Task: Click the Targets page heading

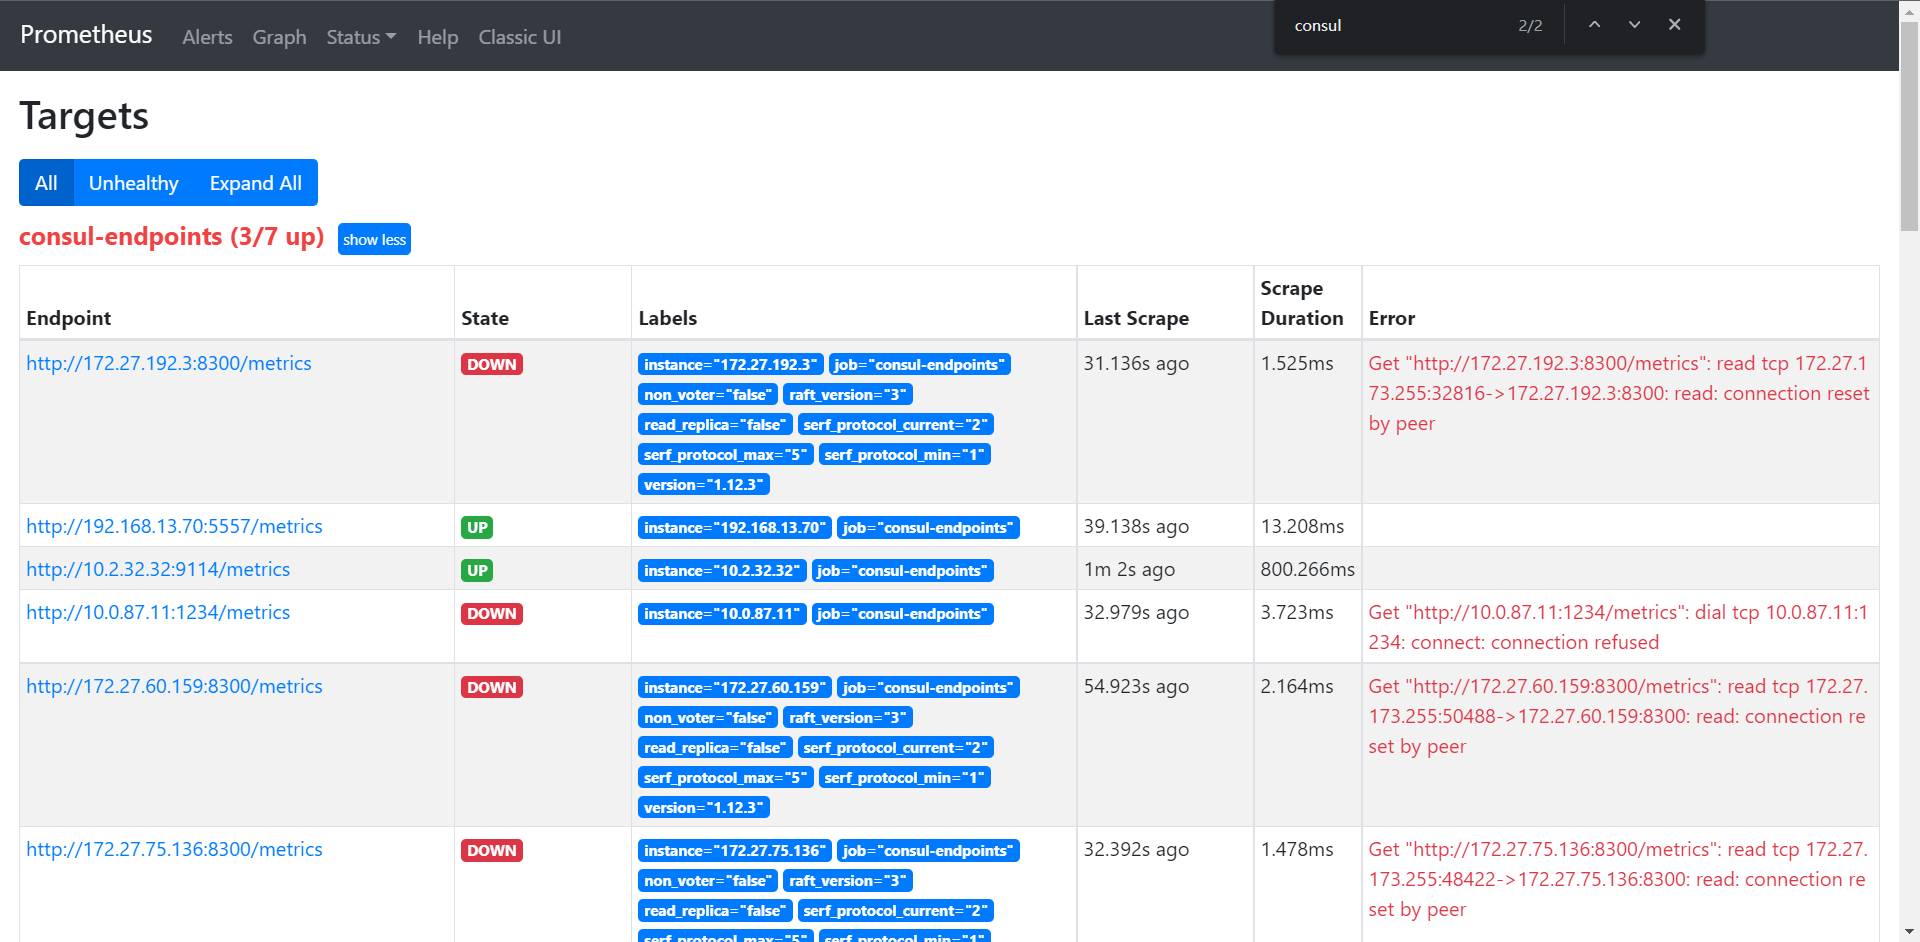Action: [x=84, y=116]
